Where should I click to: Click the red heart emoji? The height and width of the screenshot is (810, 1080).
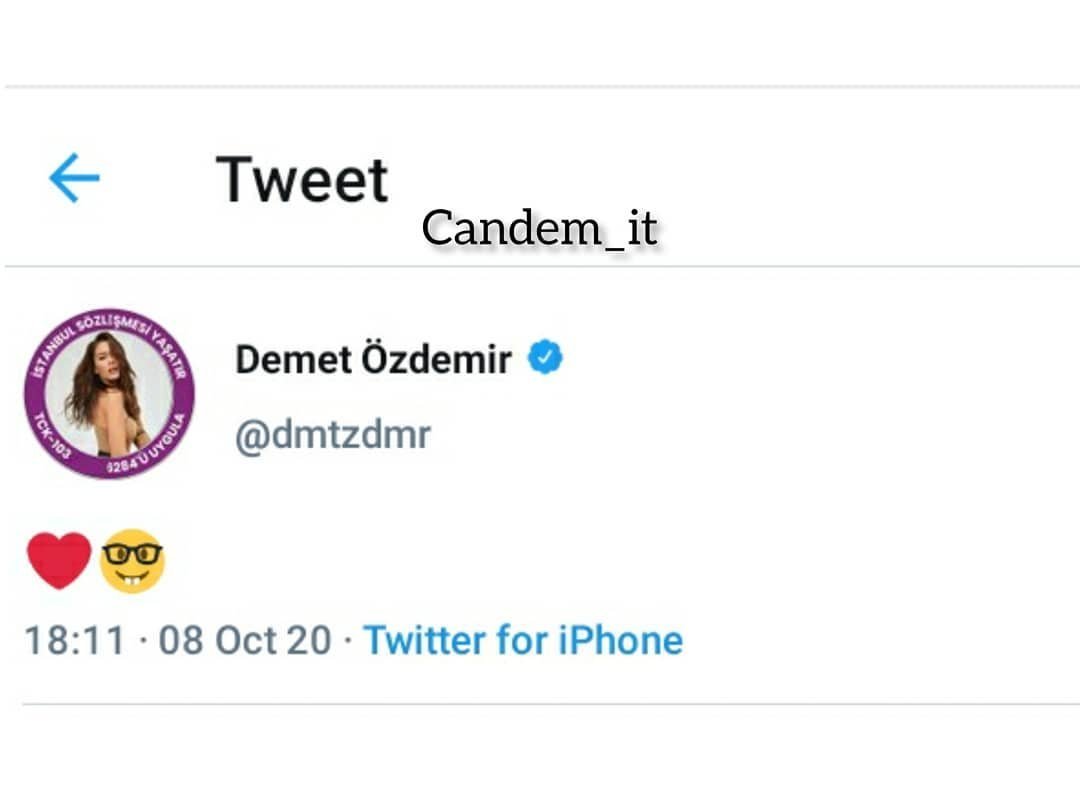click(59, 560)
